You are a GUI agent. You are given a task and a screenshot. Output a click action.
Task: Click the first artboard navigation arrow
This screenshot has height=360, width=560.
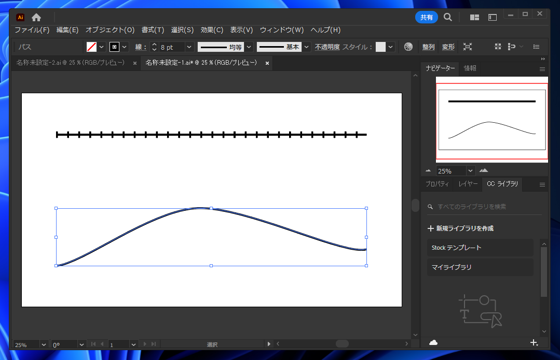click(x=93, y=344)
